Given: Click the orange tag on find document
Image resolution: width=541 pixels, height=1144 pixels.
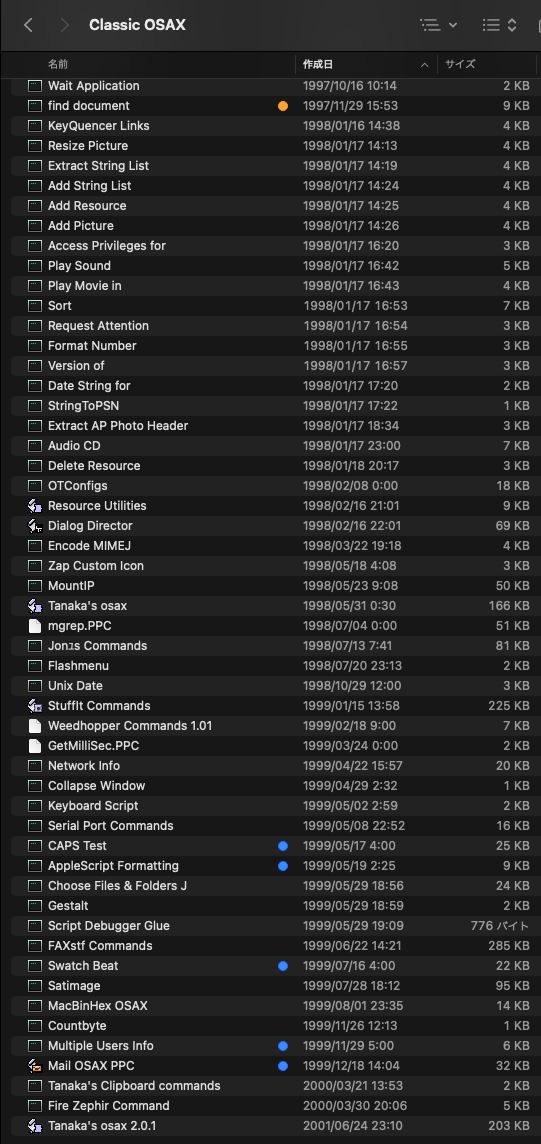Looking at the screenshot, I should [x=283, y=106].
